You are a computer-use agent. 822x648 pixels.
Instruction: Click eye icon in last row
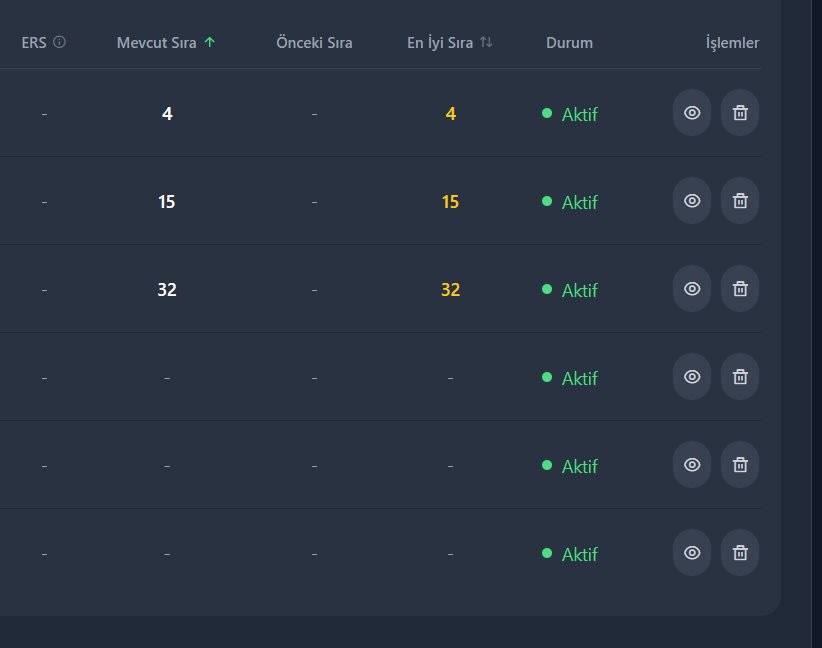[692, 553]
